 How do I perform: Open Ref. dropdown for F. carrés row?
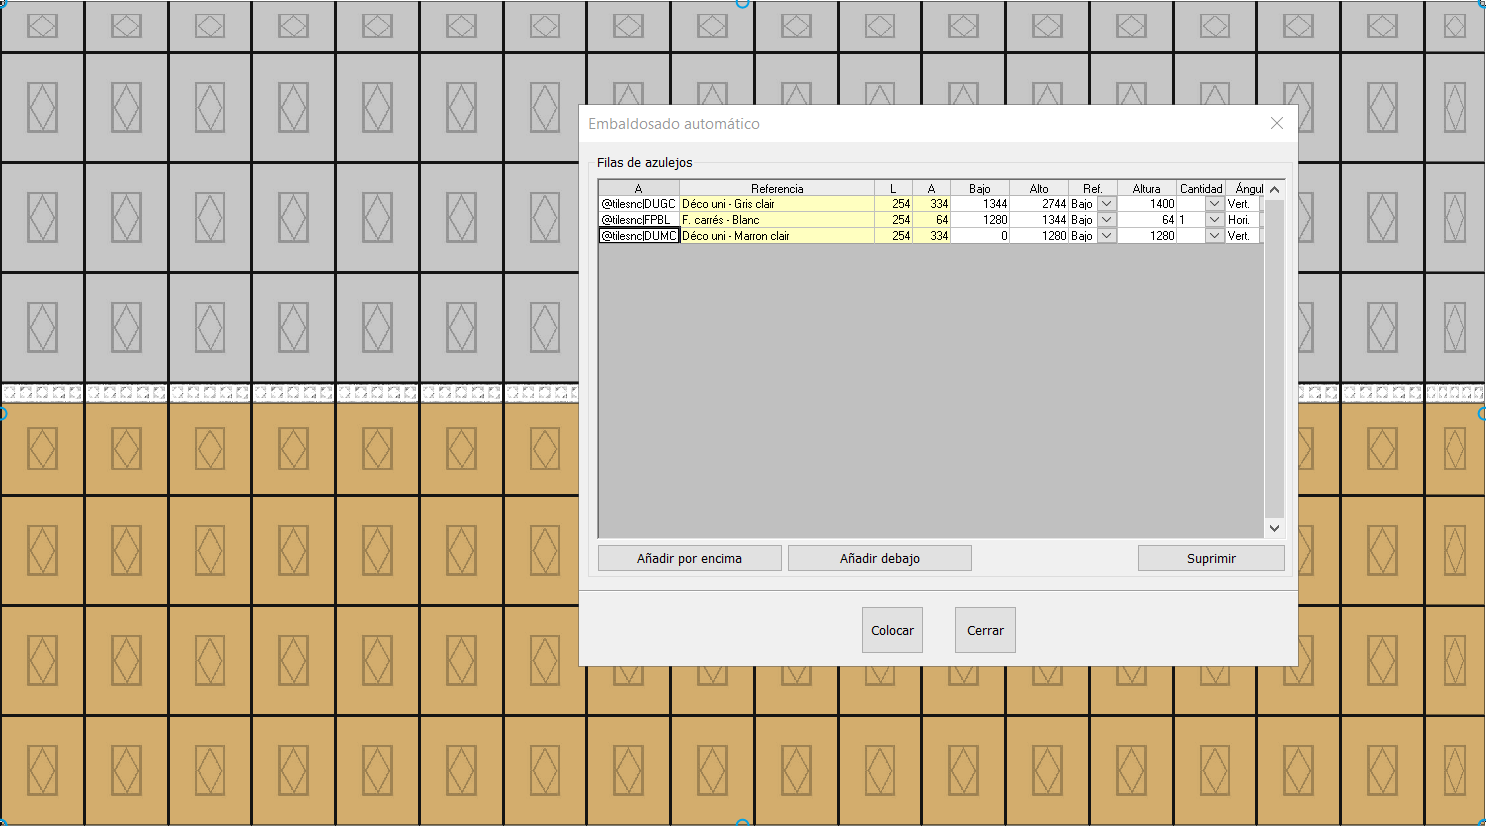1106,220
